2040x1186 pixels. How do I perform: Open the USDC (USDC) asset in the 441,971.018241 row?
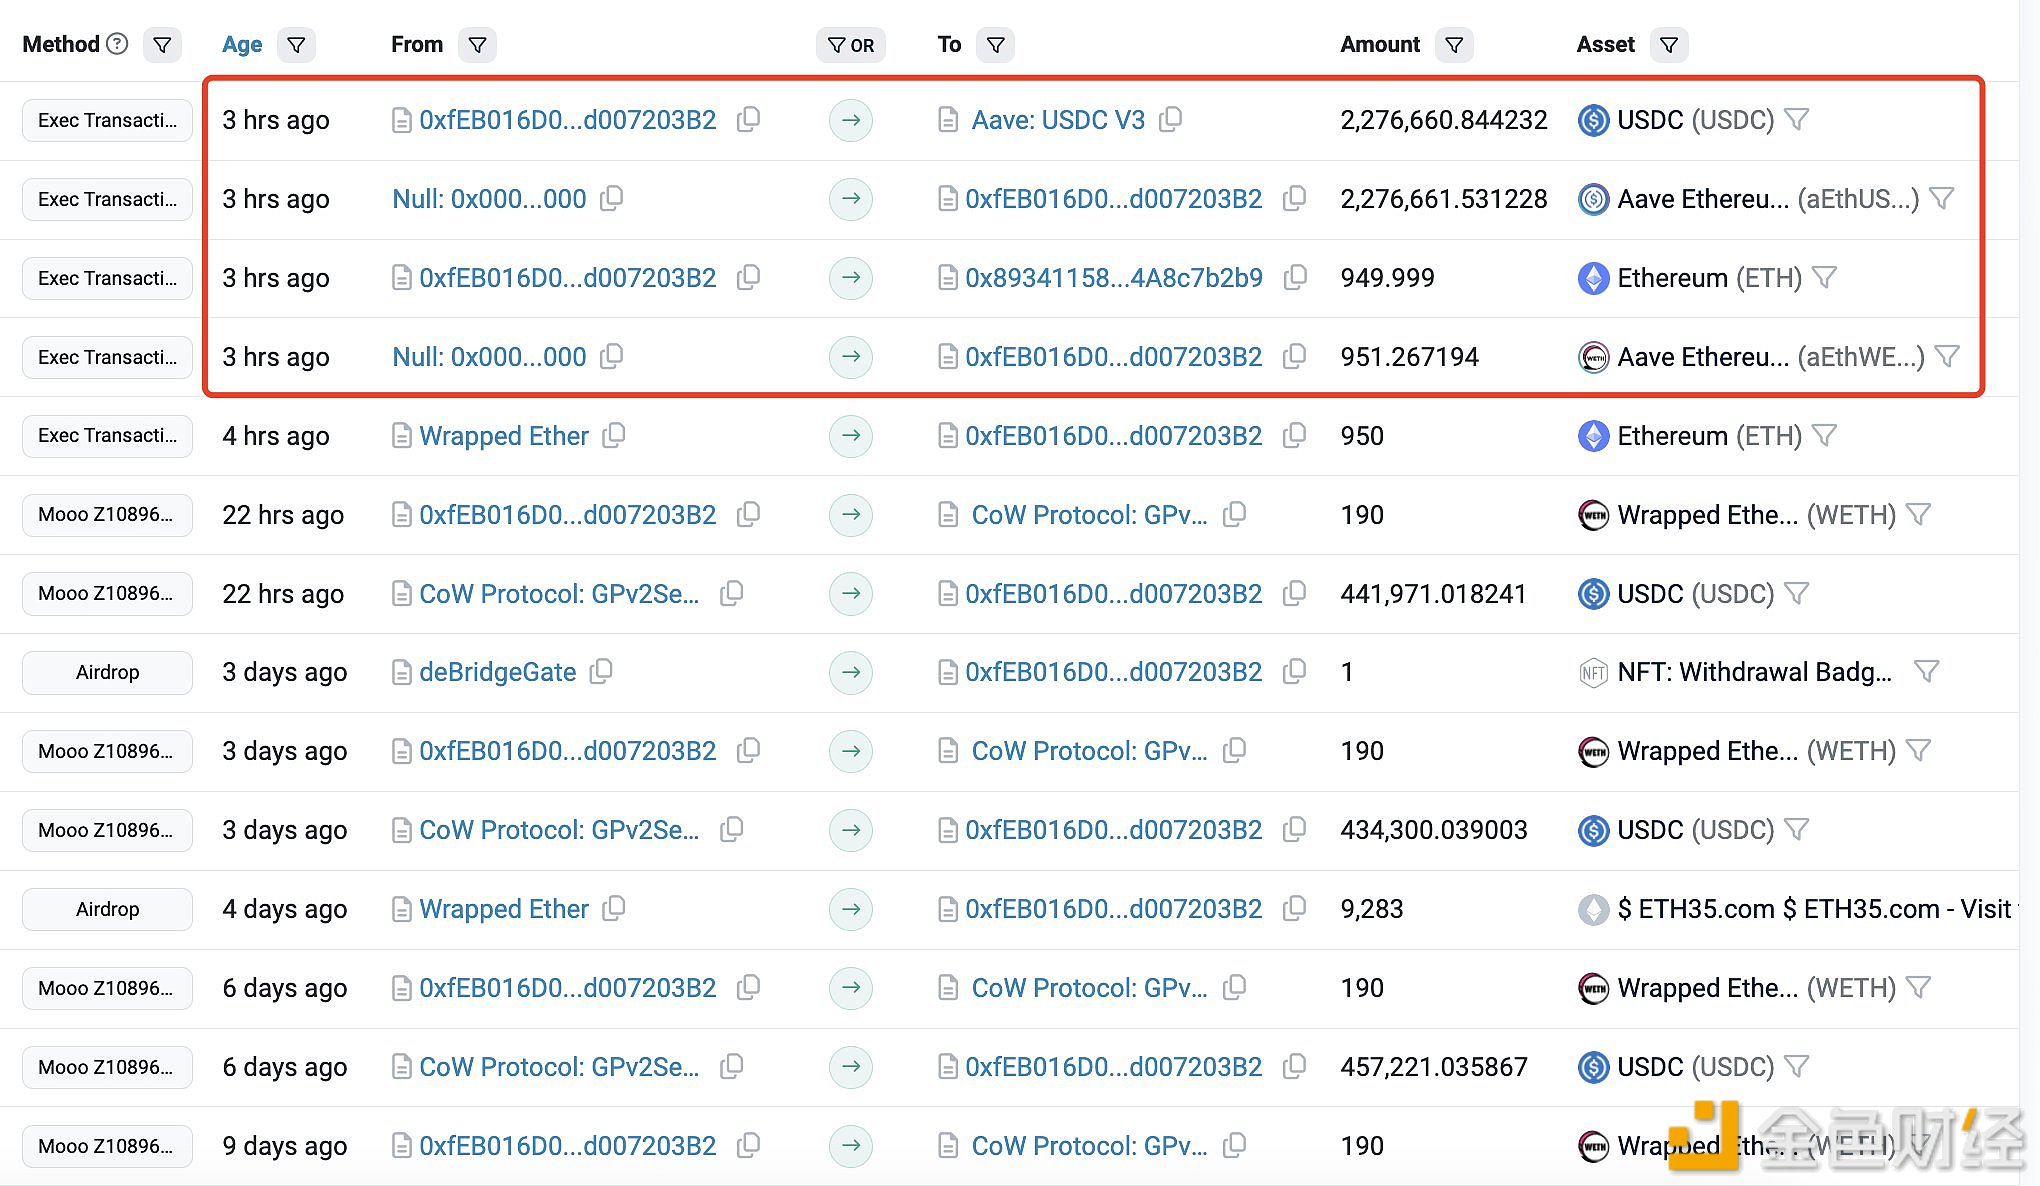pos(1695,594)
